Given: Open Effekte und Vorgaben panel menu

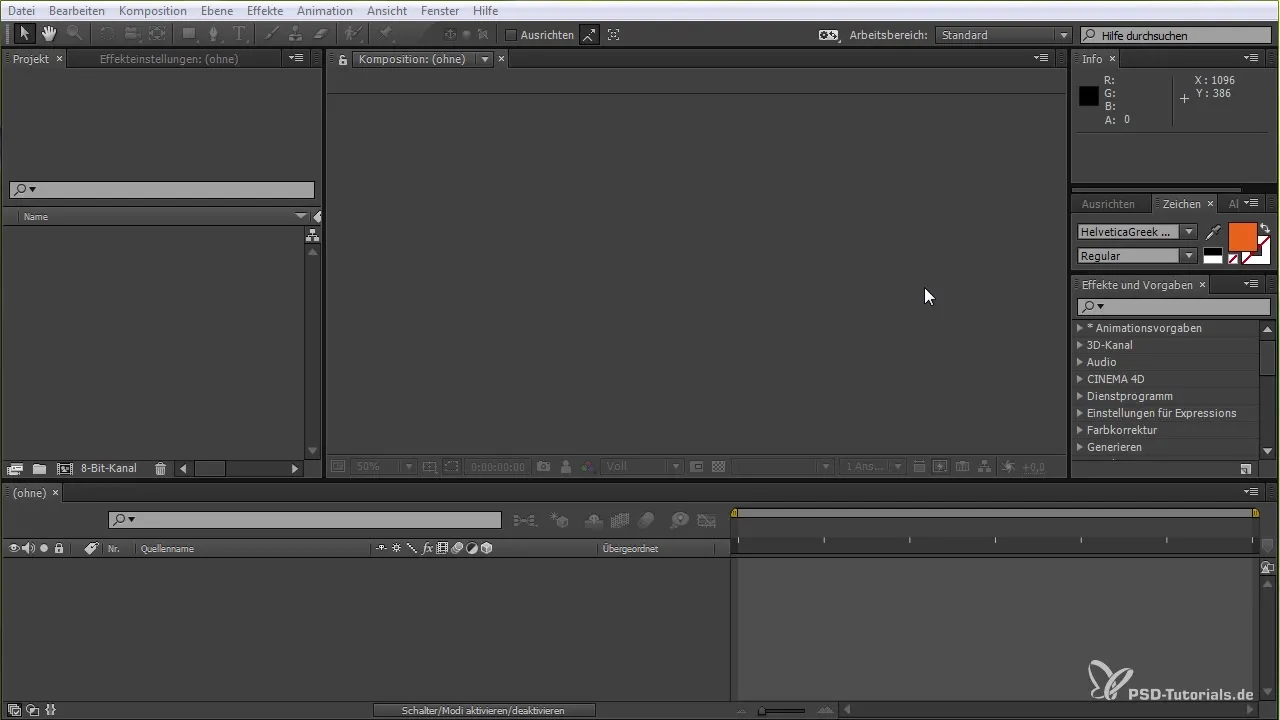Looking at the screenshot, I should point(1251,285).
